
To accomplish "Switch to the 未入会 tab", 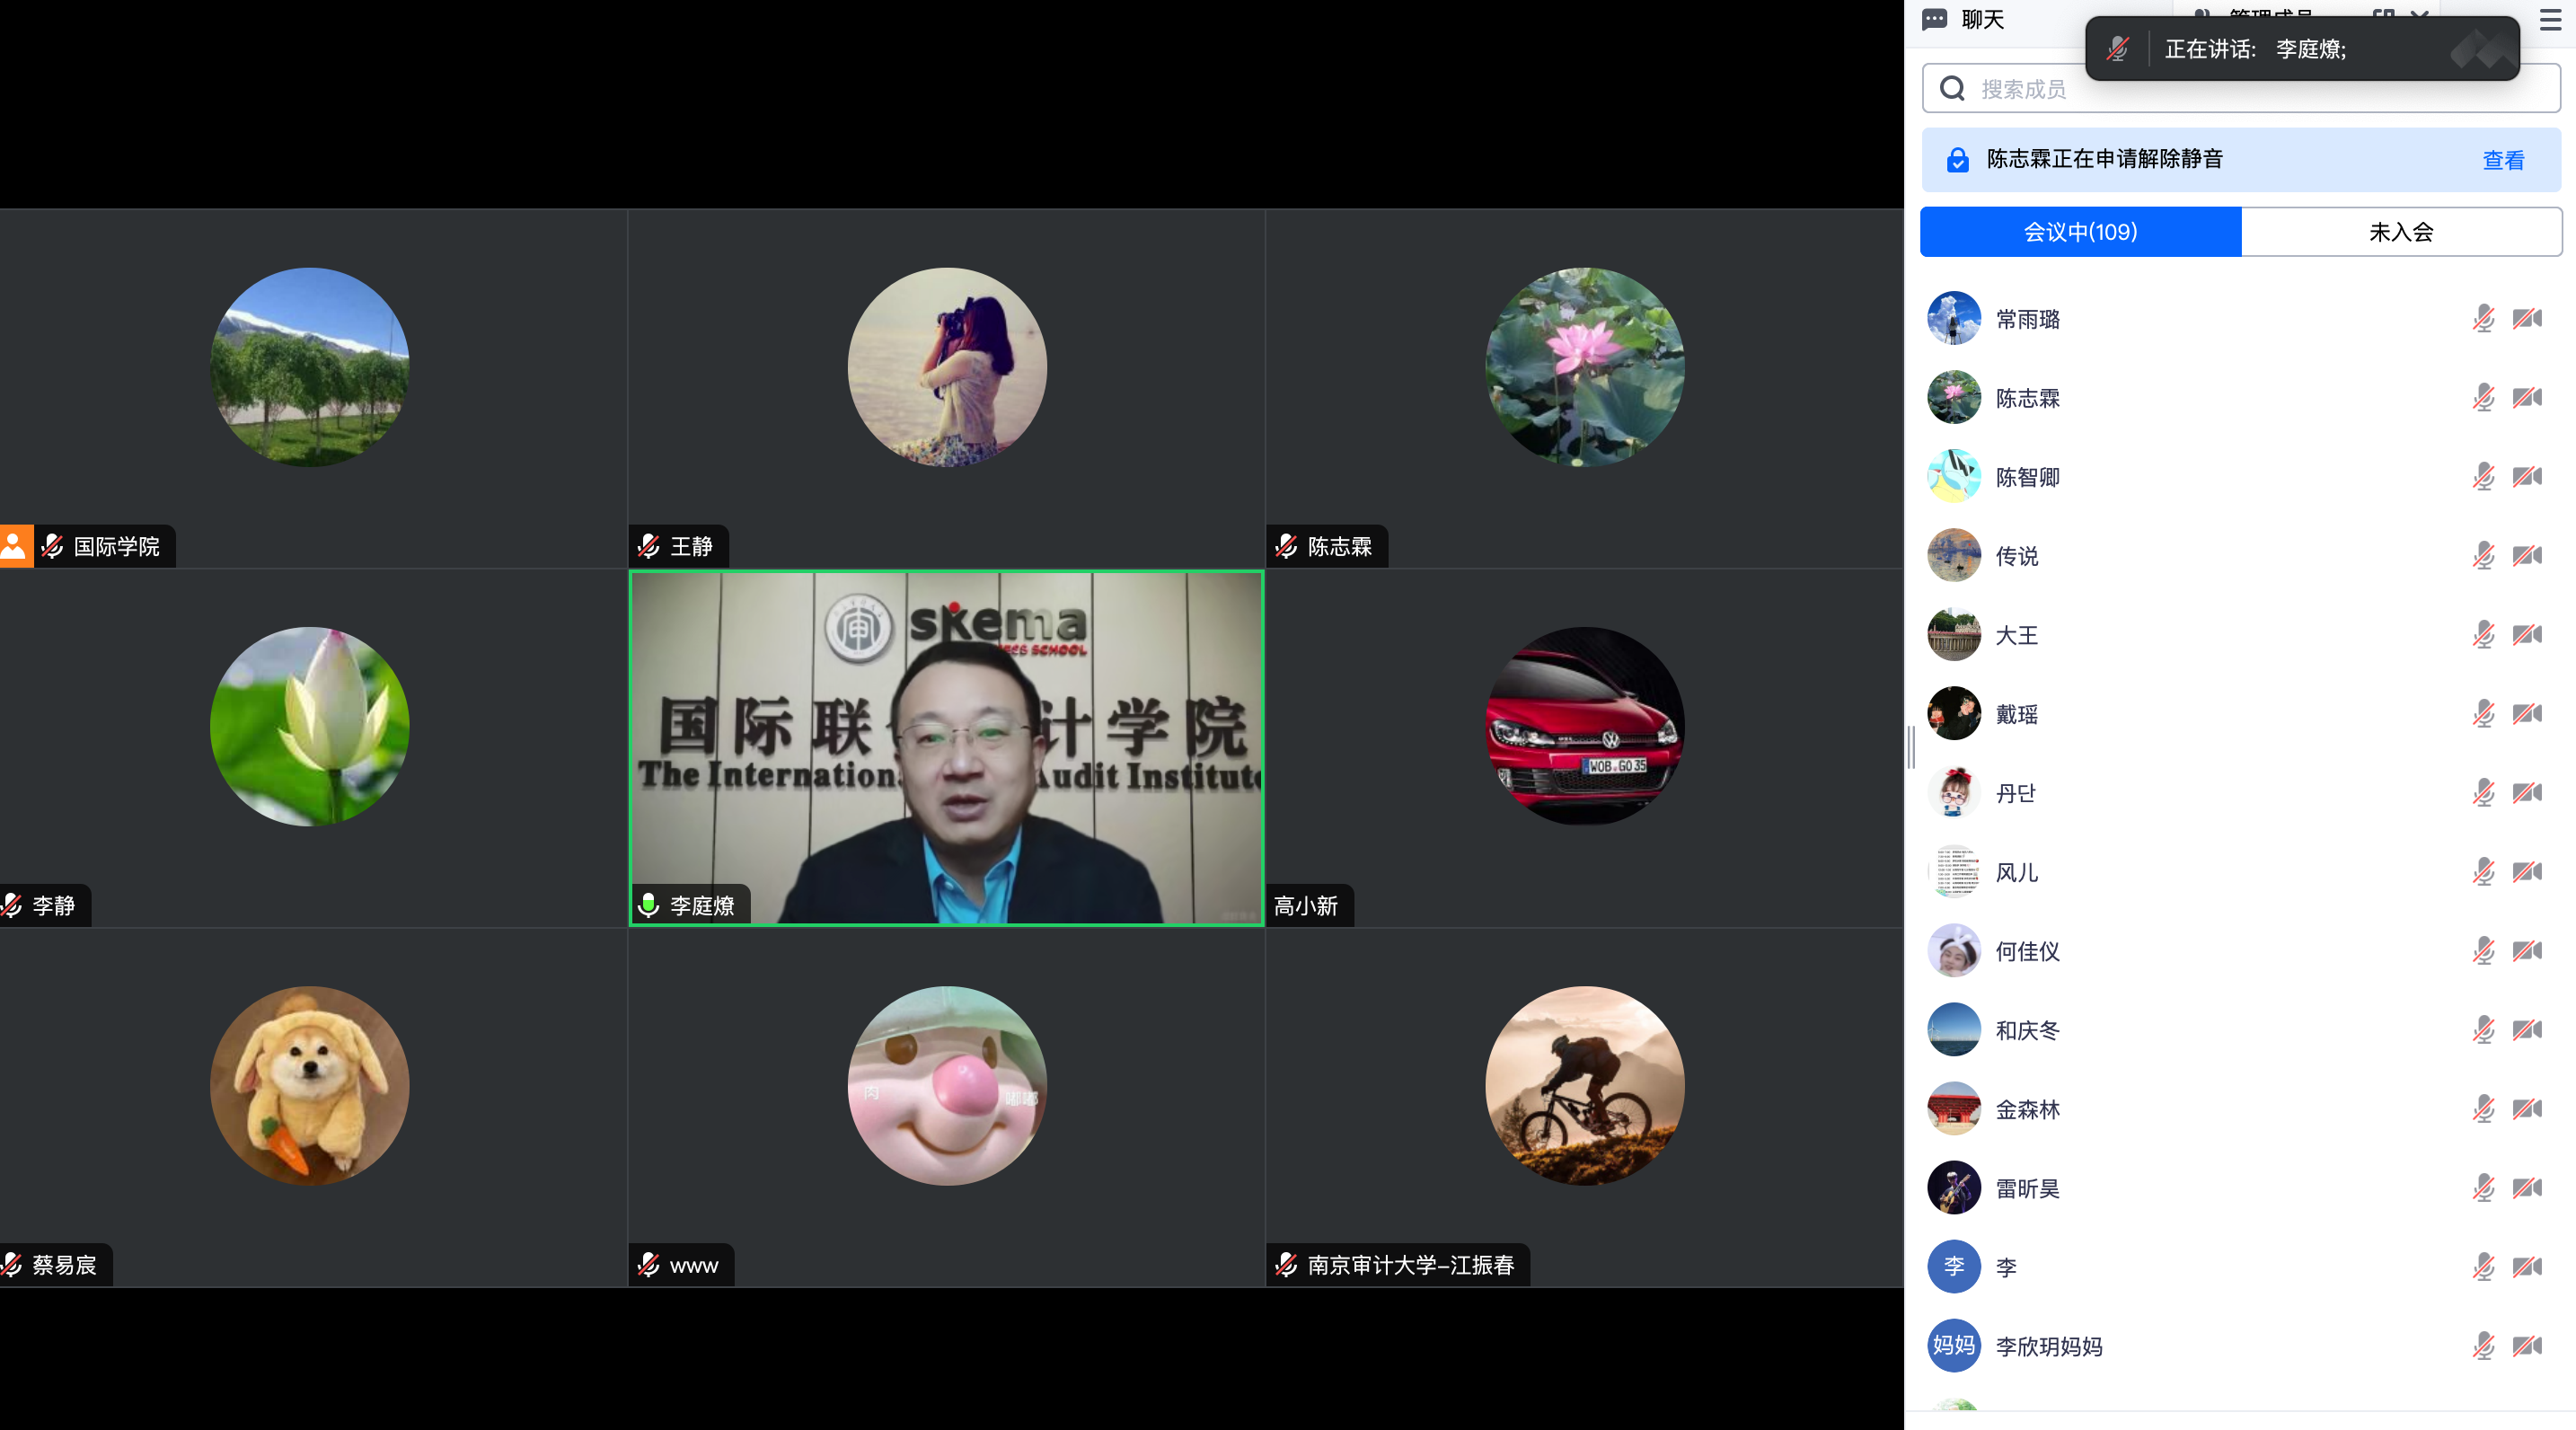I will tap(2400, 232).
